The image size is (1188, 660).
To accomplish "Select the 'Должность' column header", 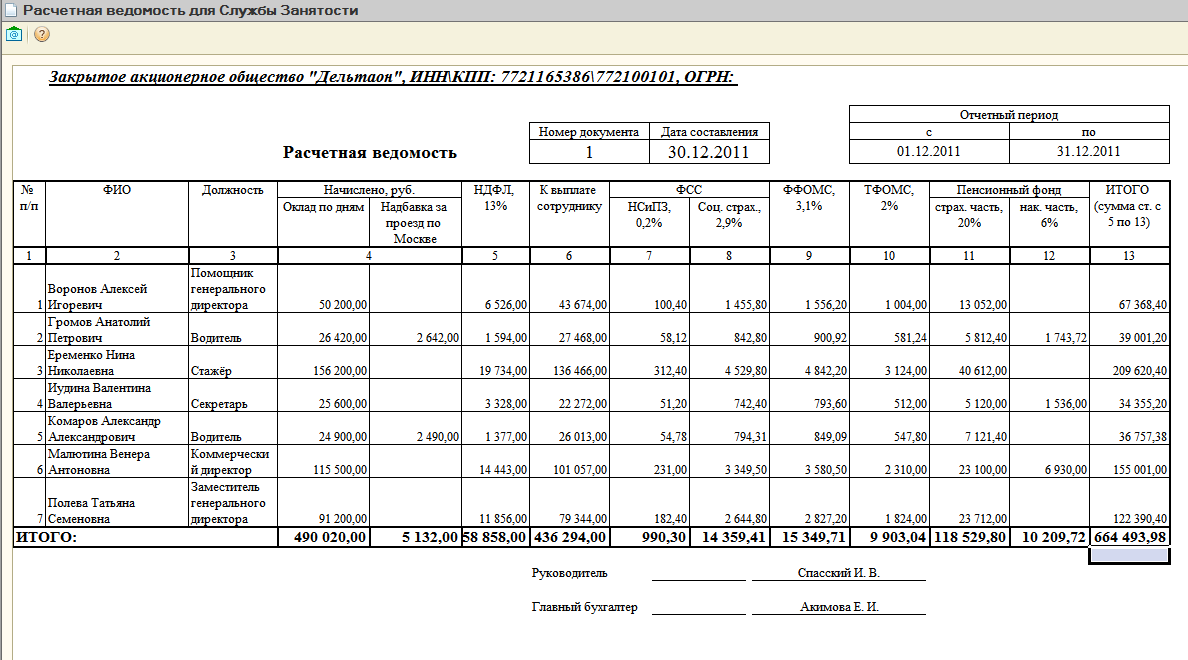I will click(233, 214).
